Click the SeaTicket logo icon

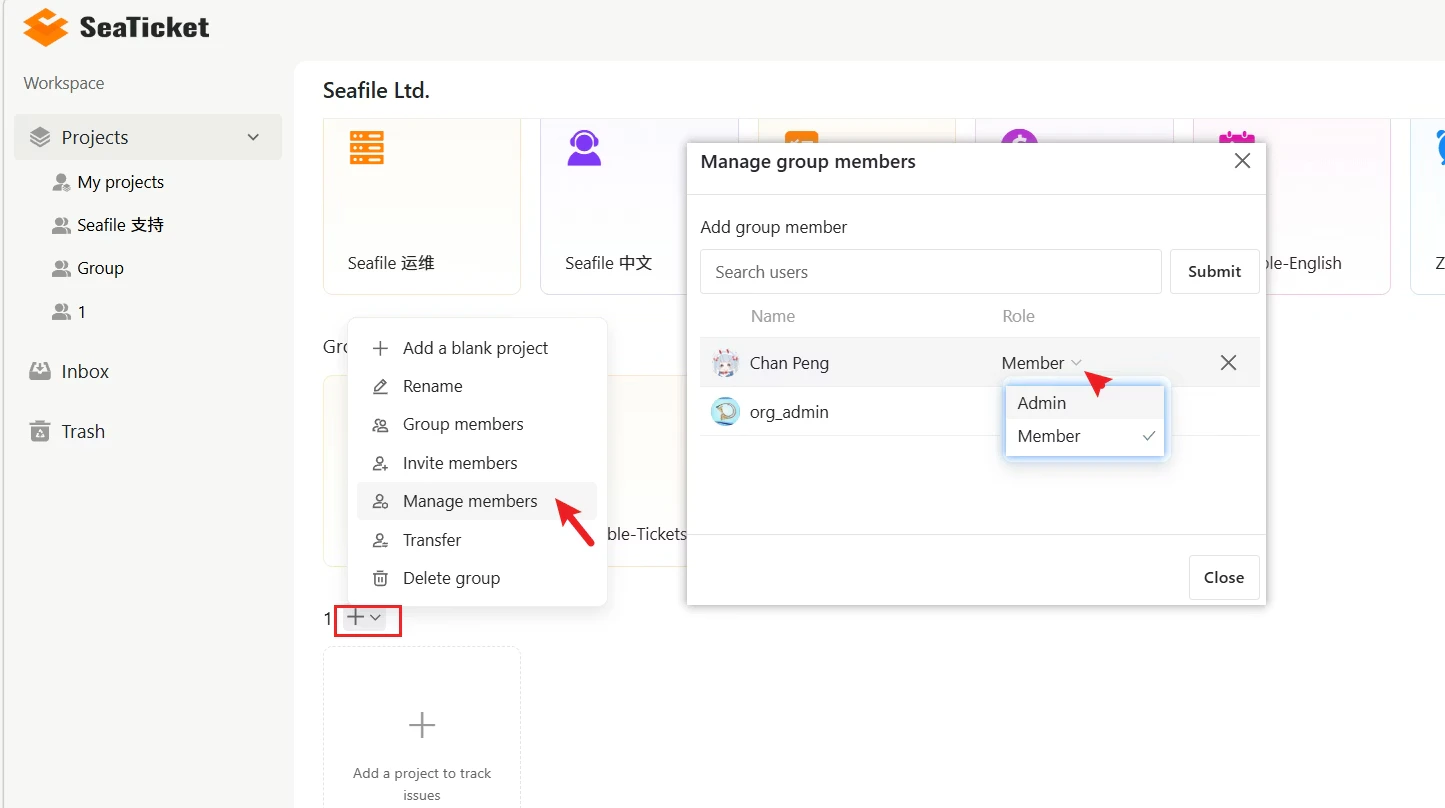46,27
